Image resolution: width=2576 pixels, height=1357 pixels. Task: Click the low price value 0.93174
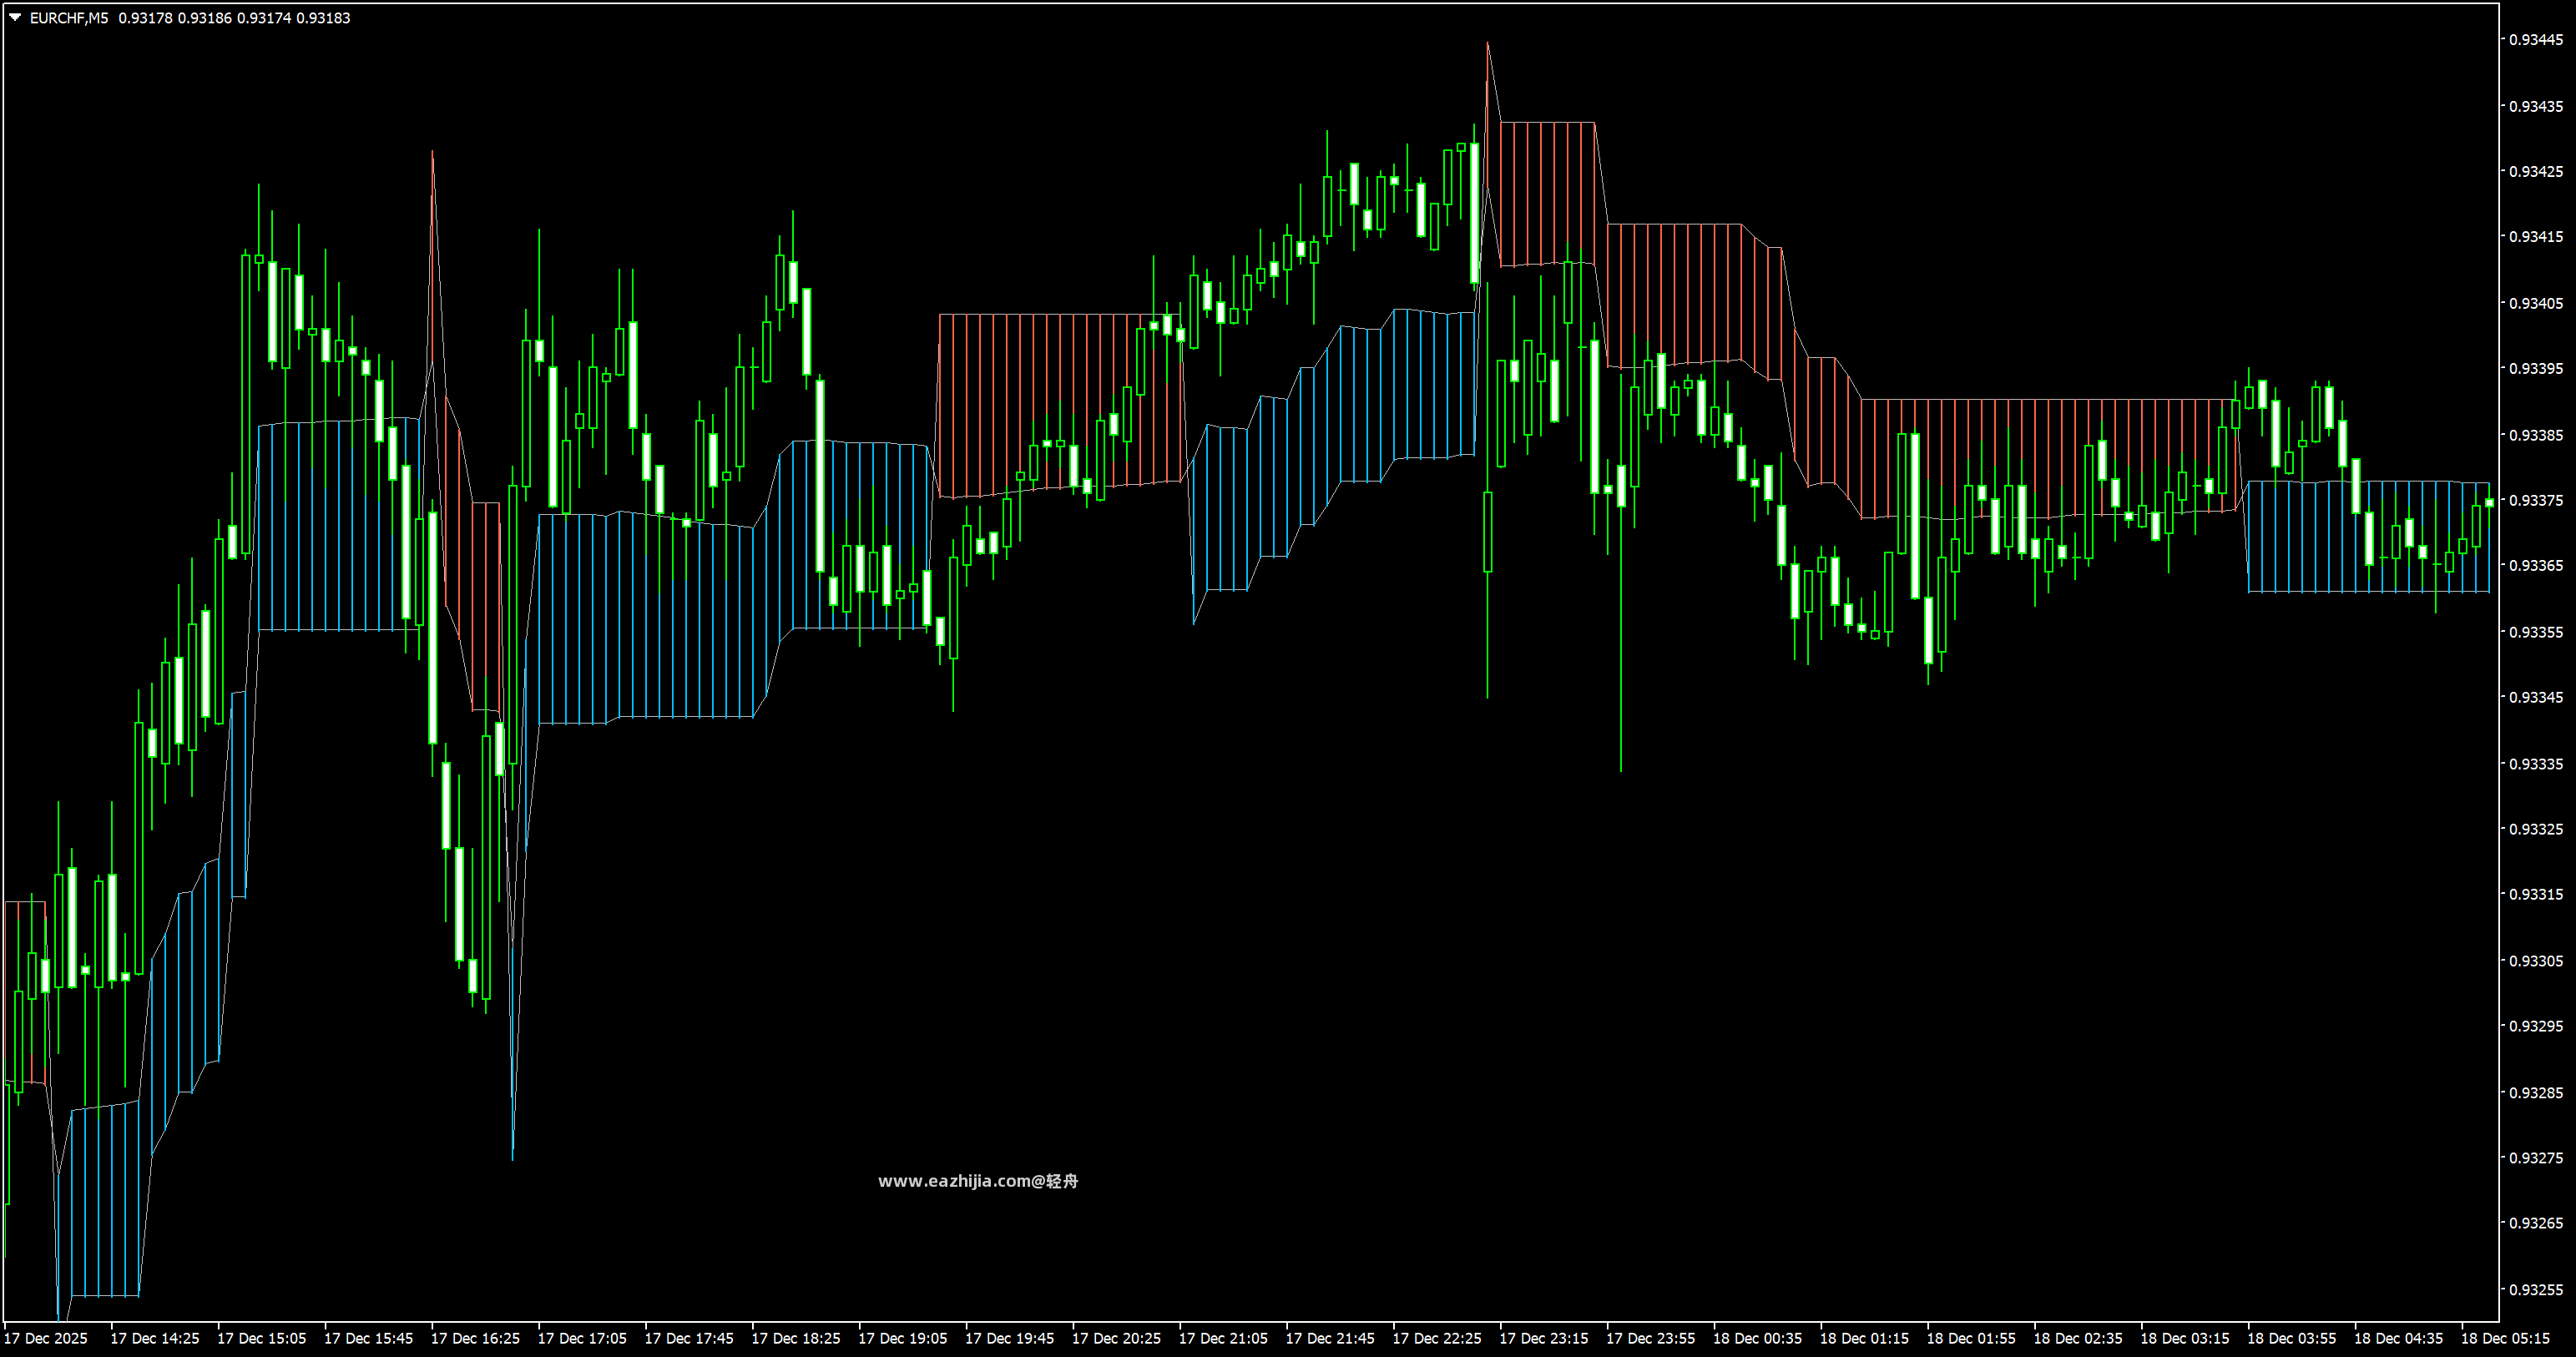263,18
